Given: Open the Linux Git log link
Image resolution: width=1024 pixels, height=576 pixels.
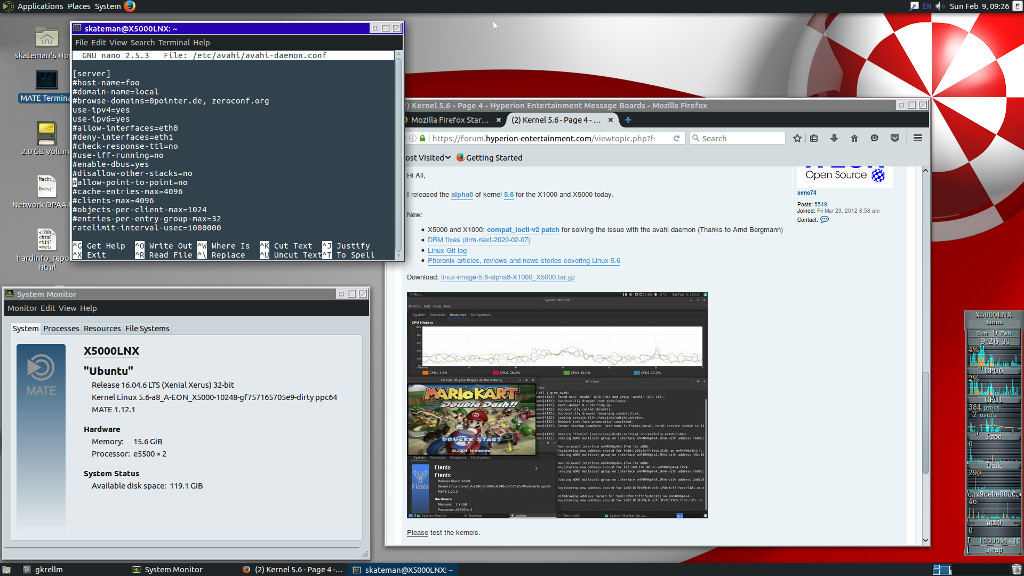Looking at the screenshot, I should (447, 250).
